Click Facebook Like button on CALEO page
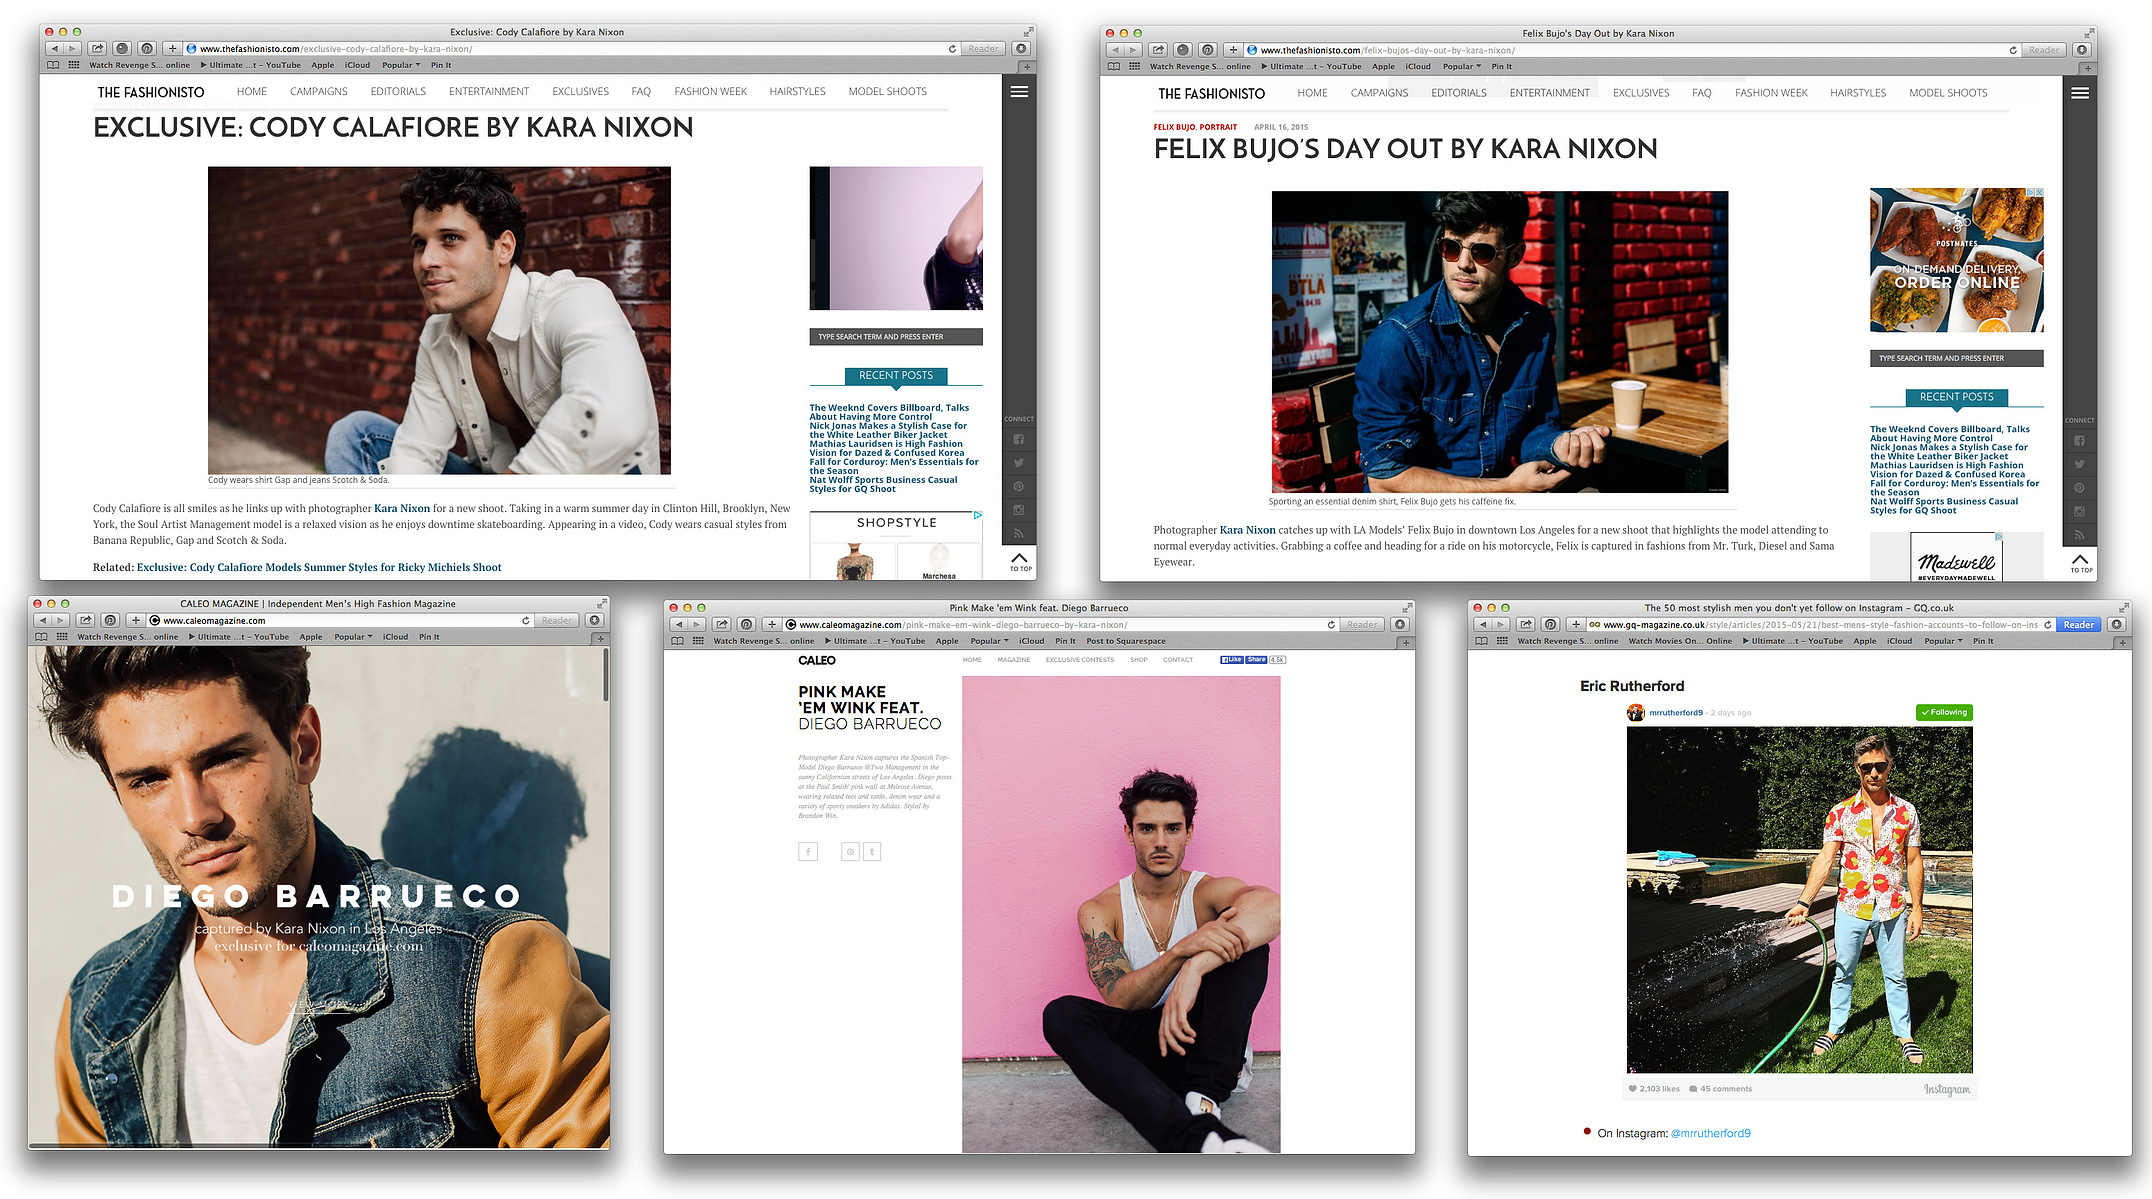The image size is (2152, 1199). pyautogui.click(x=1231, y=659)
